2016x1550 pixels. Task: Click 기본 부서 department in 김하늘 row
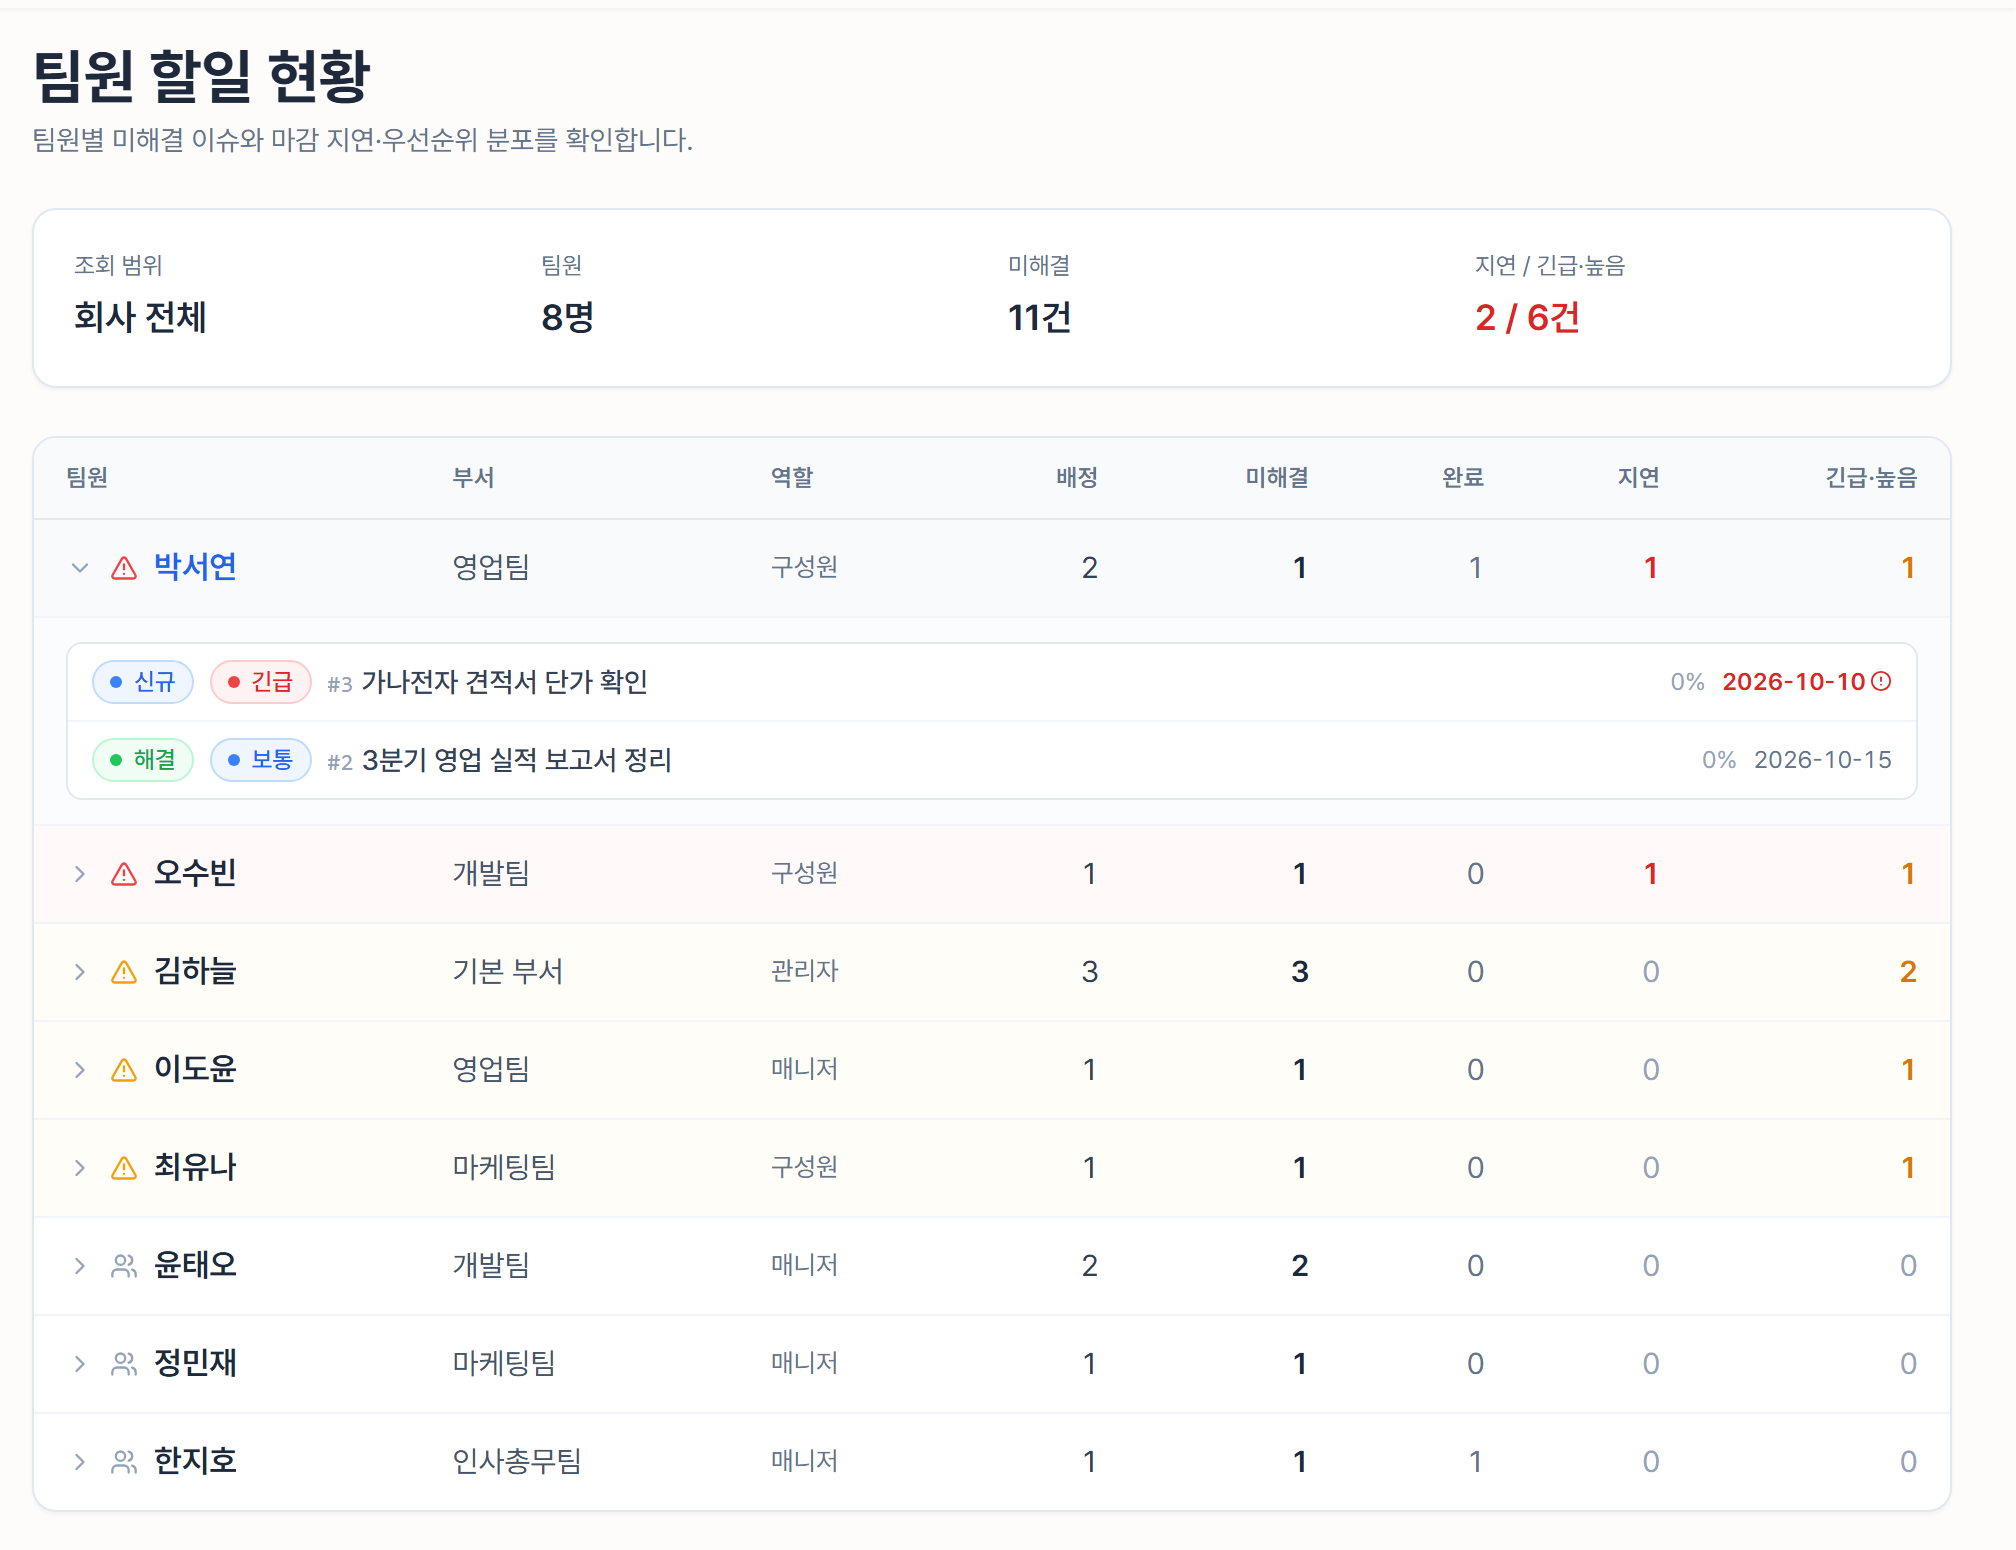[x=508, y=971]
